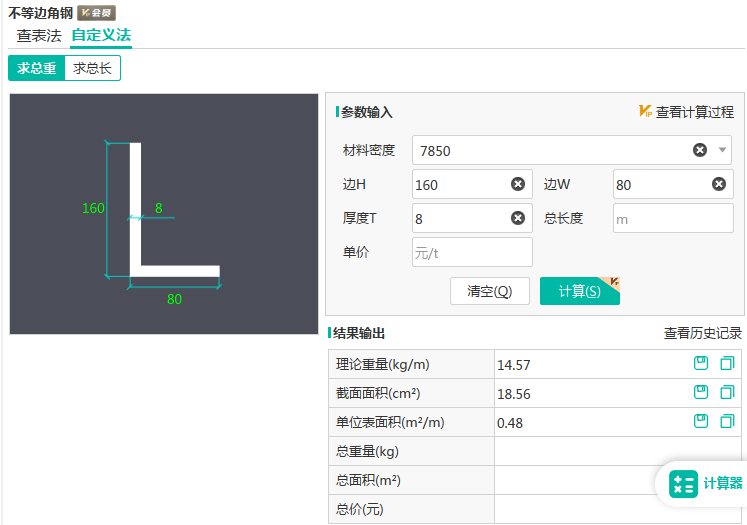Copy the 截面面积 result 18.56
747x525 pixels.
[727, 392]
